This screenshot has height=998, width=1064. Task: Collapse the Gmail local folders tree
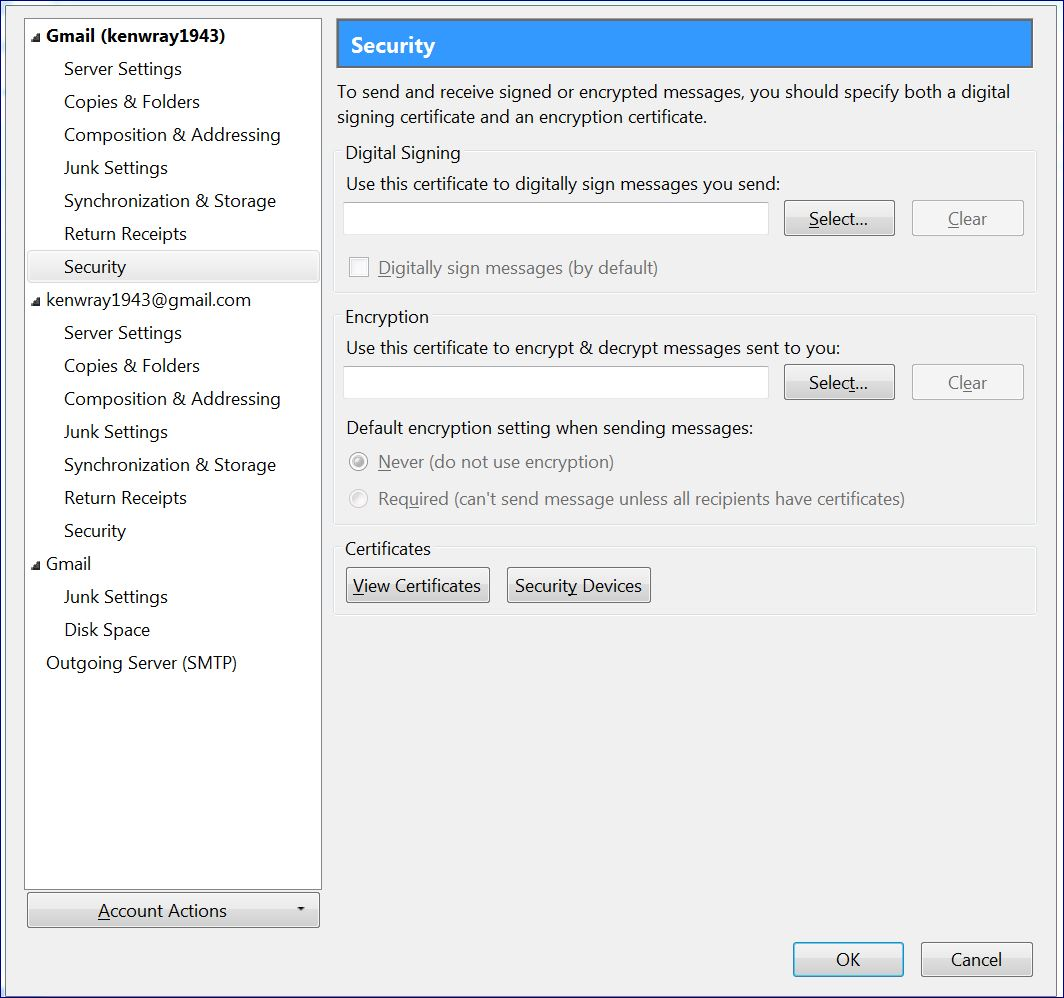36,565
